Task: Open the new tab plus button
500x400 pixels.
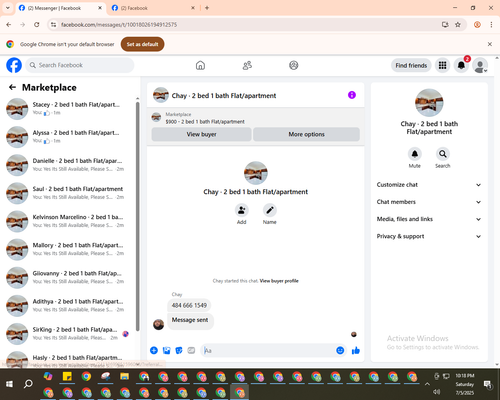Action: click(x=207, y=8)
